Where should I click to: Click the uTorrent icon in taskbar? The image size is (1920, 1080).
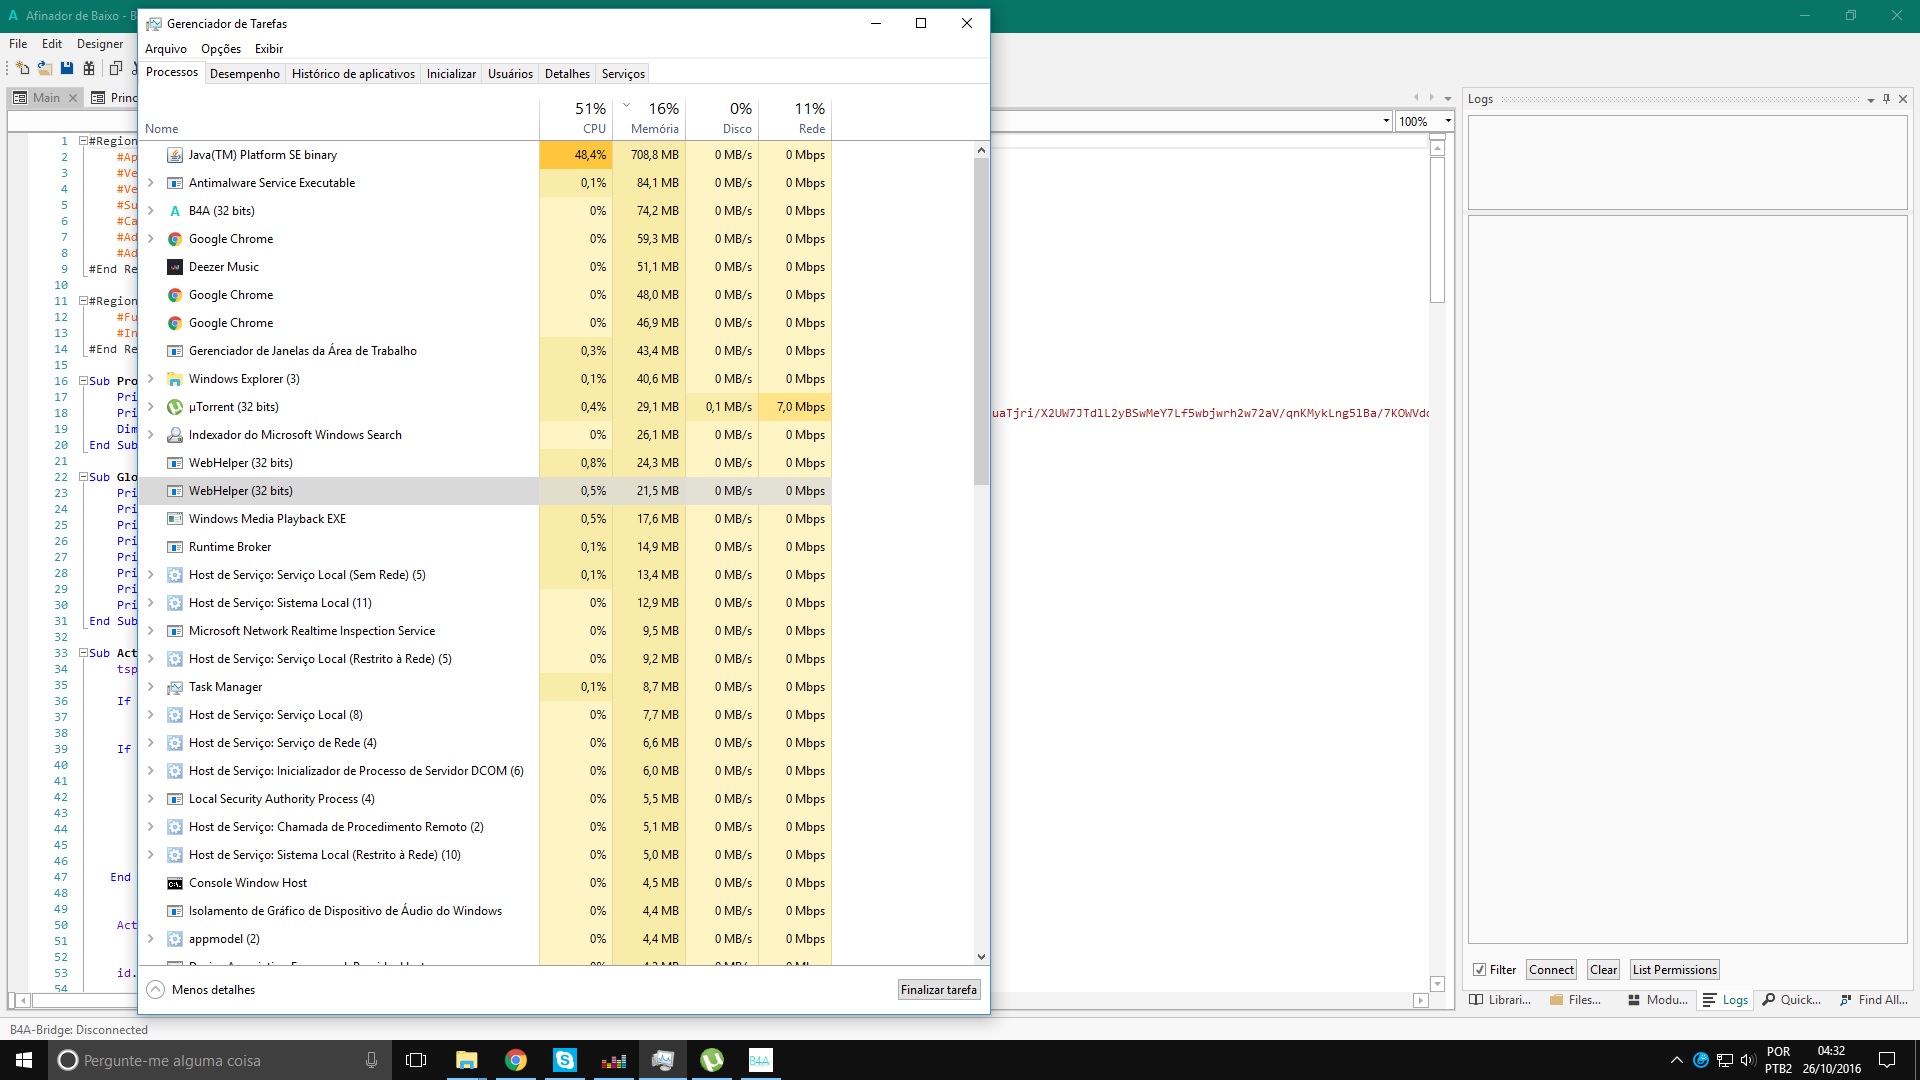(x=712, y=1060)
